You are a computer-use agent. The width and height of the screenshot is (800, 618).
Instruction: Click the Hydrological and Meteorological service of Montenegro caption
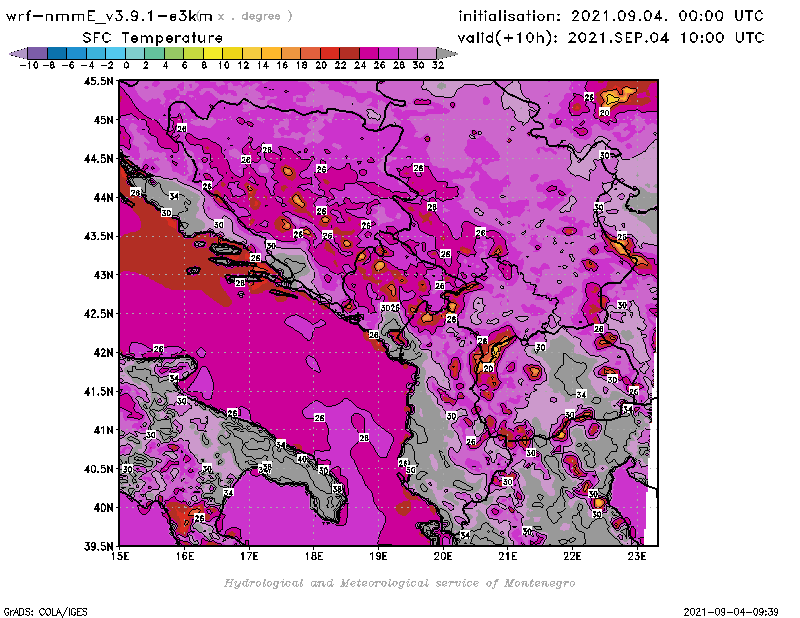pyautogui.click(x=399, y=583)
